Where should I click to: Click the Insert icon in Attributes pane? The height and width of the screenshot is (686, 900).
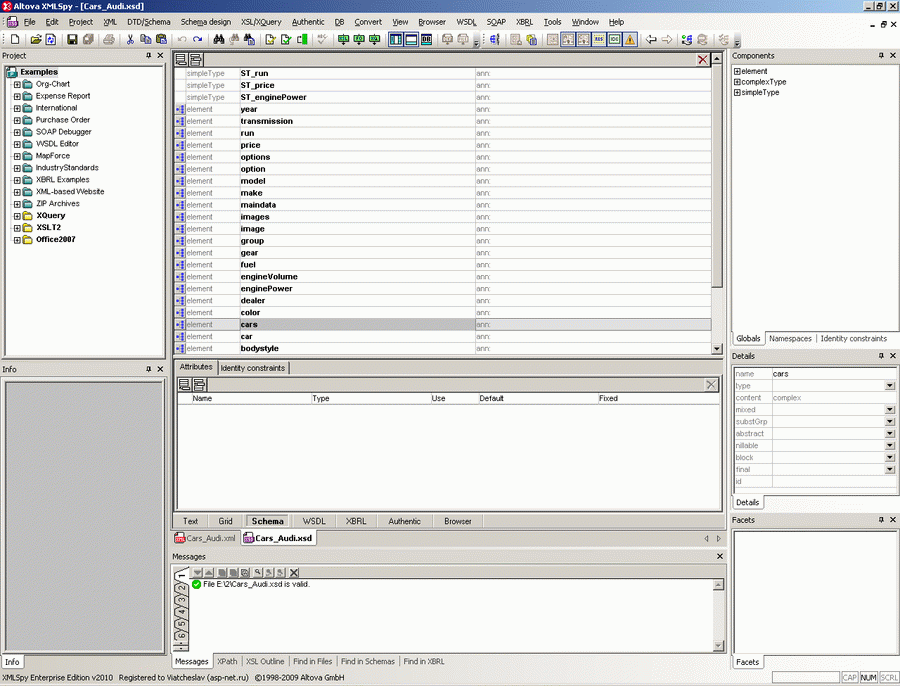click(199, 384)
